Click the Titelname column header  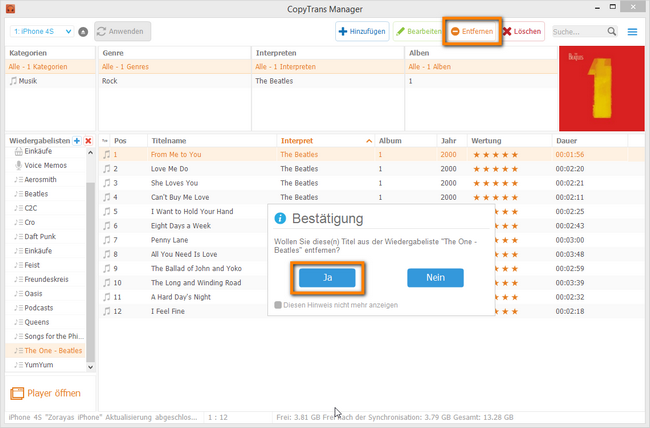tap(170, 141)
